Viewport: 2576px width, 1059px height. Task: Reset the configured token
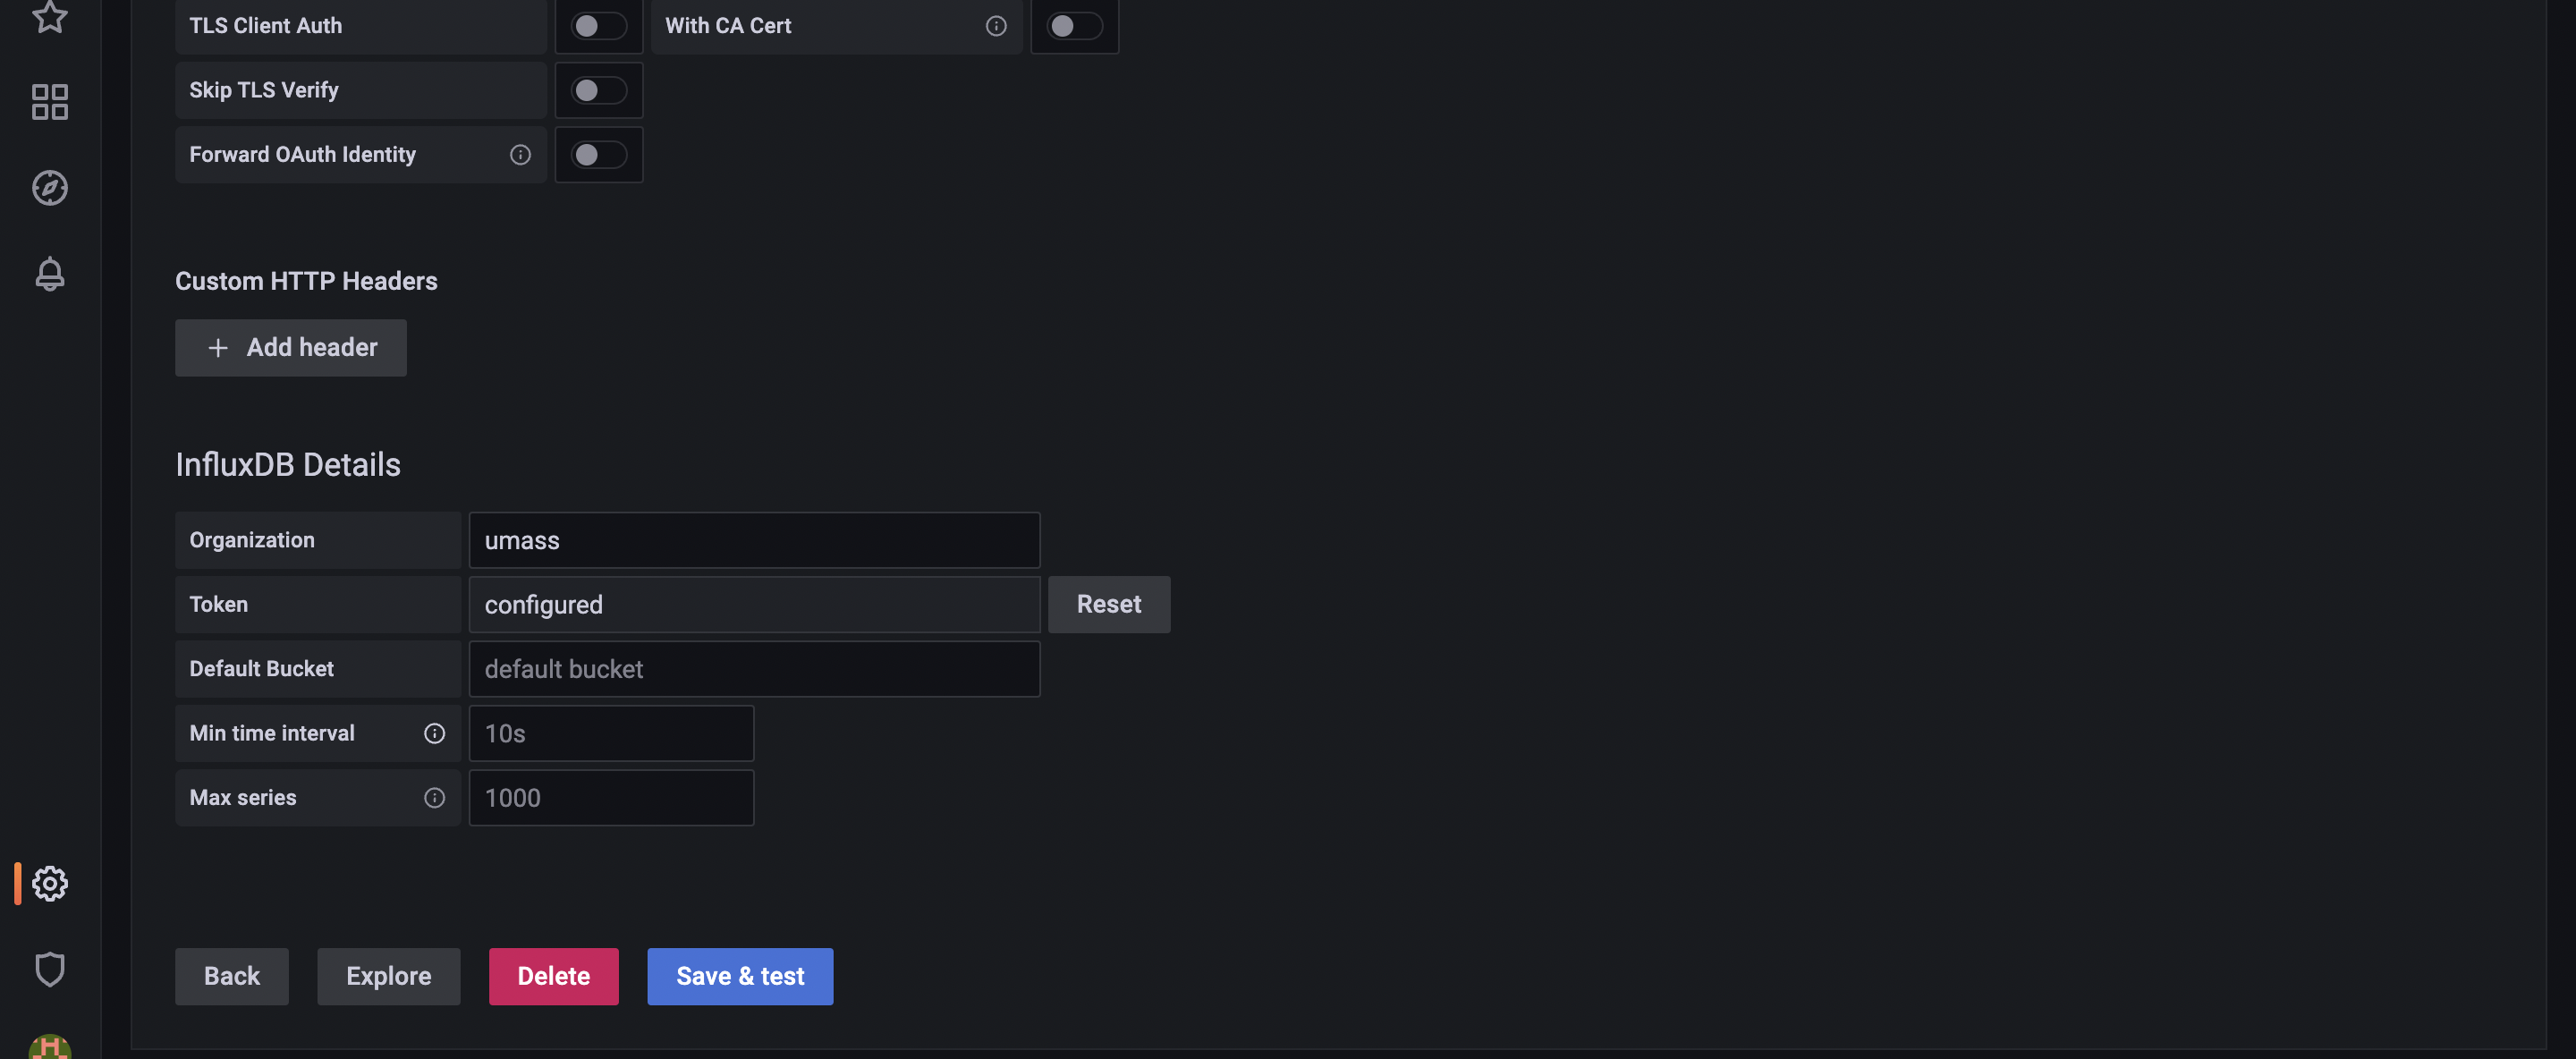coord(1108,604)
